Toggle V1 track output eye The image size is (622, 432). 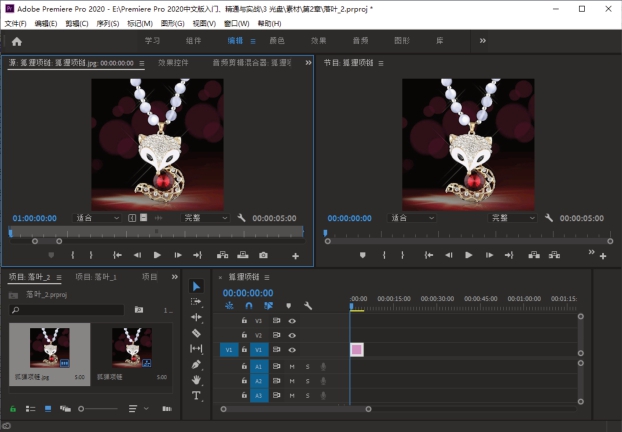click(292, 350)
